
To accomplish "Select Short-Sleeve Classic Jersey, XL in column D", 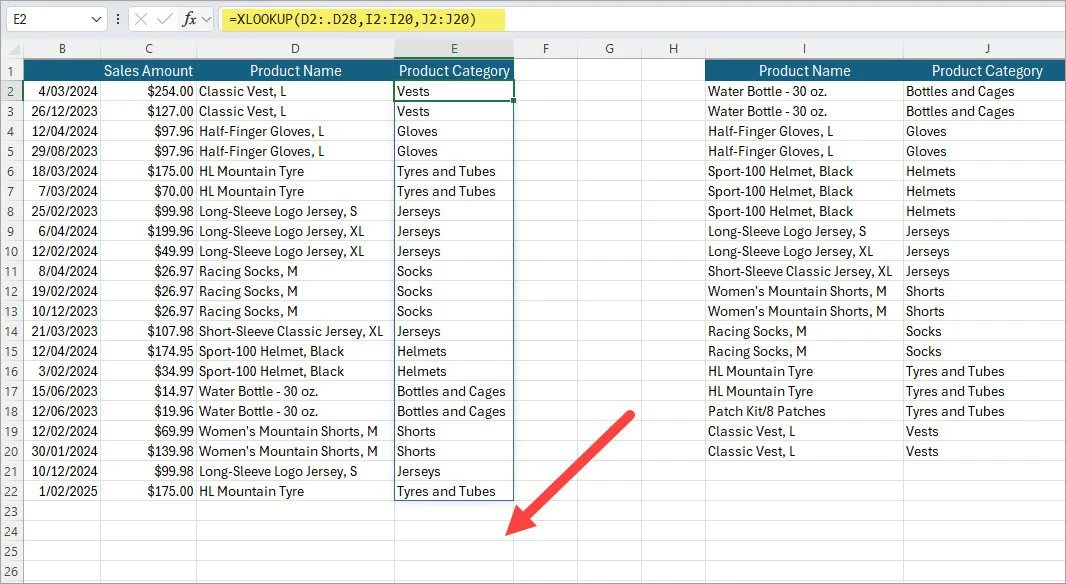I will tap(295, 331).
